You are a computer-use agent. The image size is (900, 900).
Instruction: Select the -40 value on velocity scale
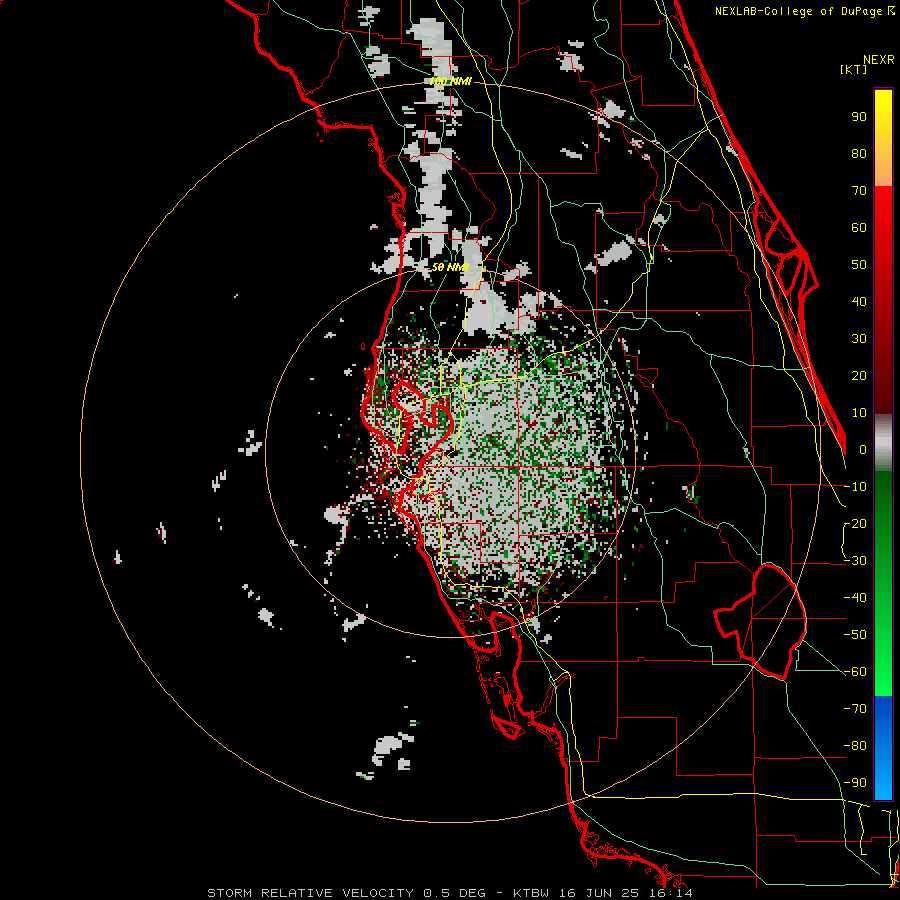point(855,598)
